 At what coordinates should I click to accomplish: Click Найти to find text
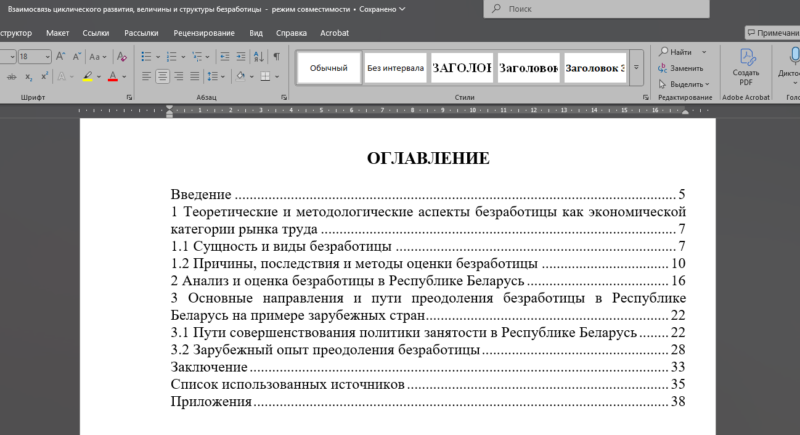tap(675, 52)
